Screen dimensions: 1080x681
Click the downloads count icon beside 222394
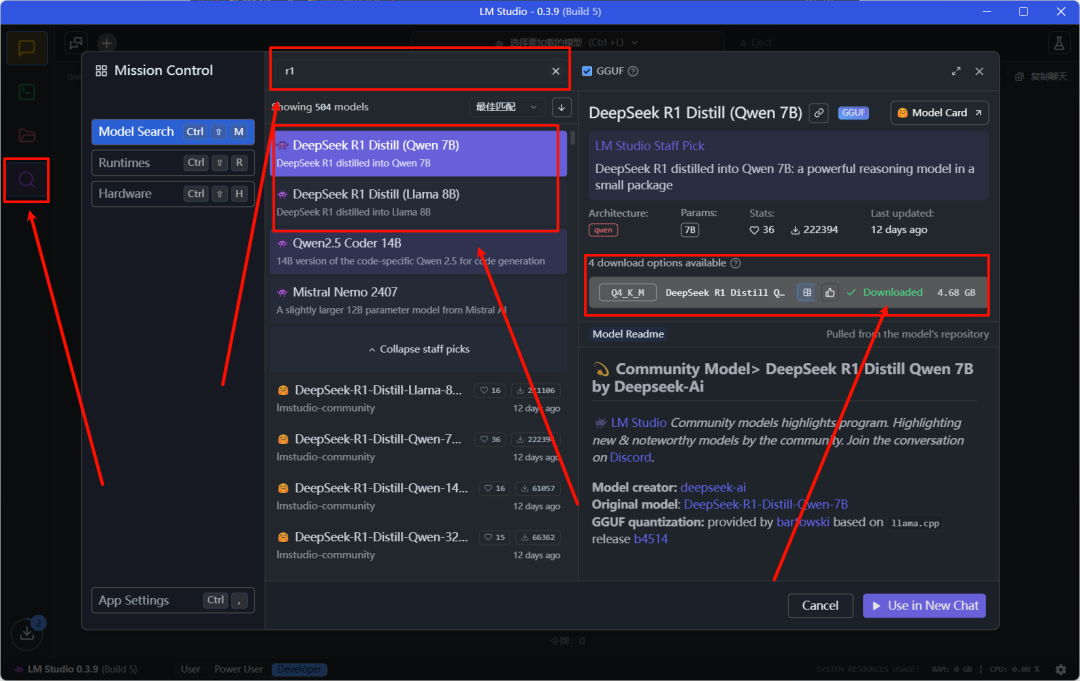(795, 230)
